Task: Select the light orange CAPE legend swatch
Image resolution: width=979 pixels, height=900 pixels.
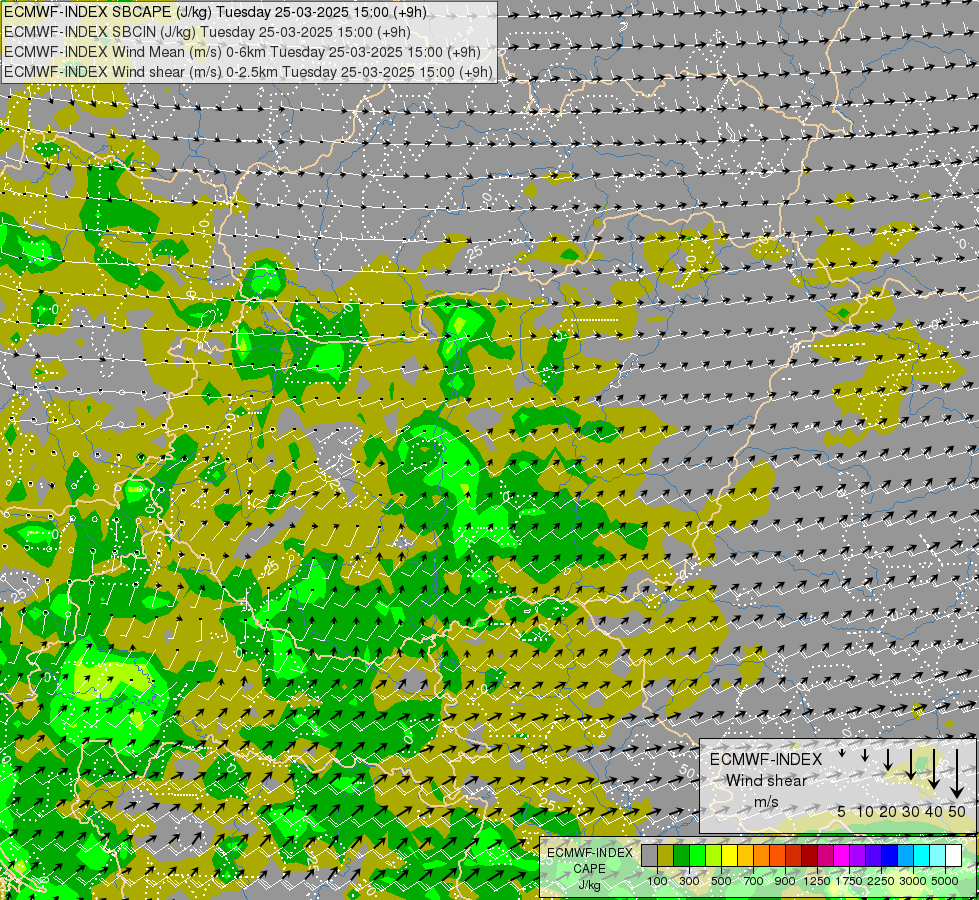Action: [761, 855]
